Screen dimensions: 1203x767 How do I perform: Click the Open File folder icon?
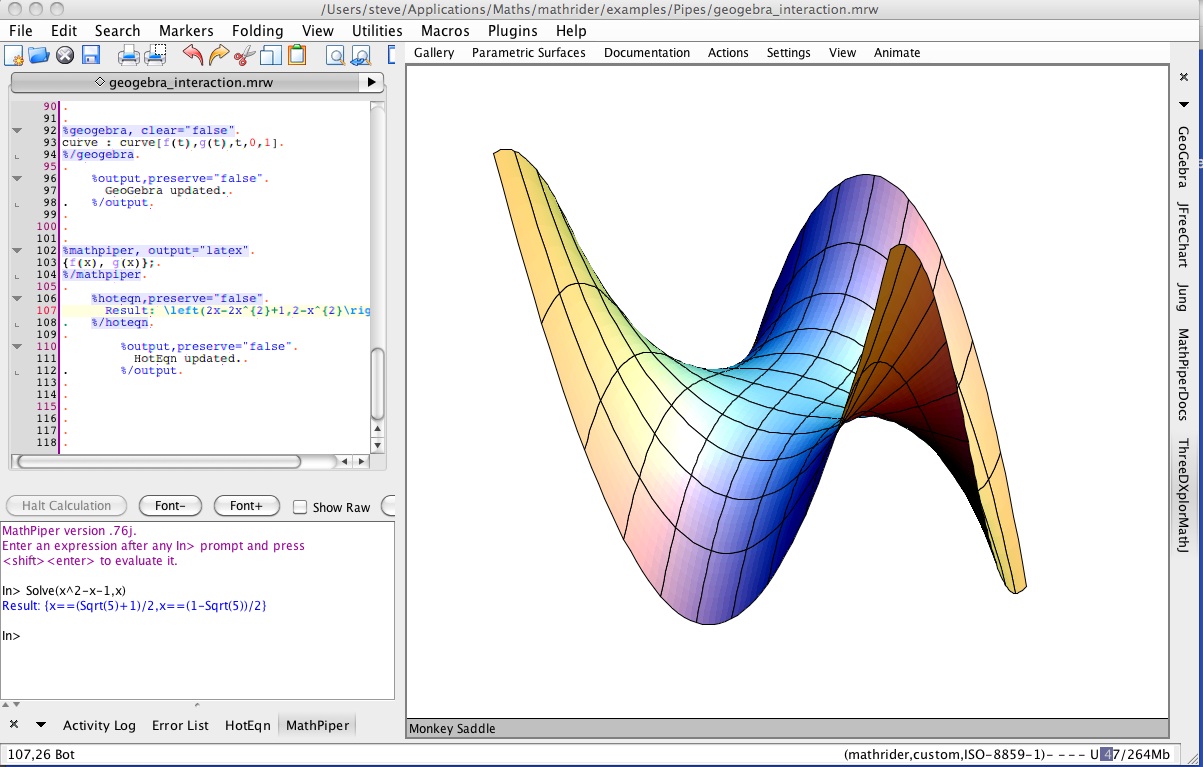pos(39,55)
